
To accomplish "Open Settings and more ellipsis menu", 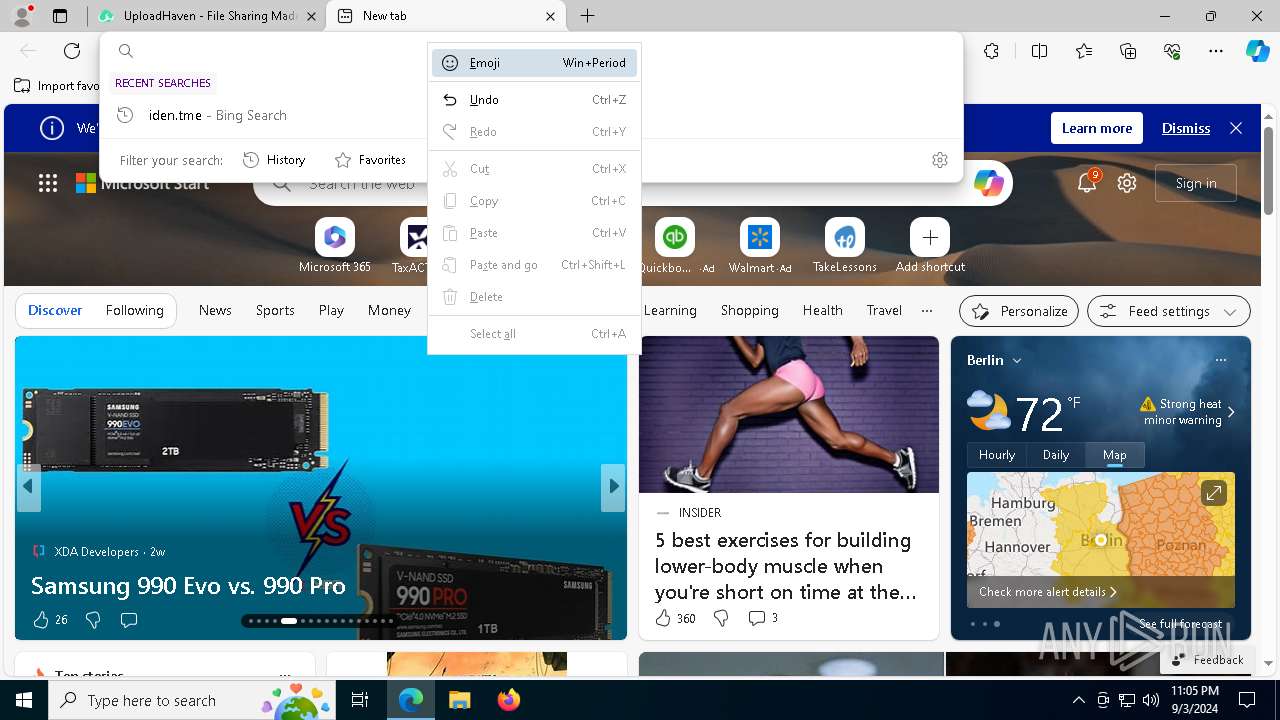I will (1216, 51).
